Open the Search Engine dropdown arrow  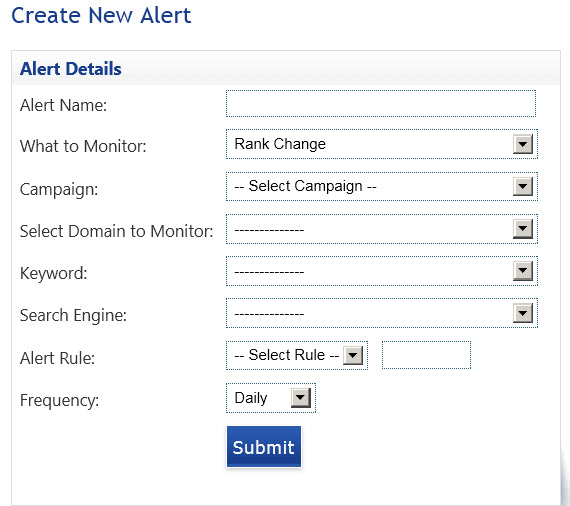523,313
